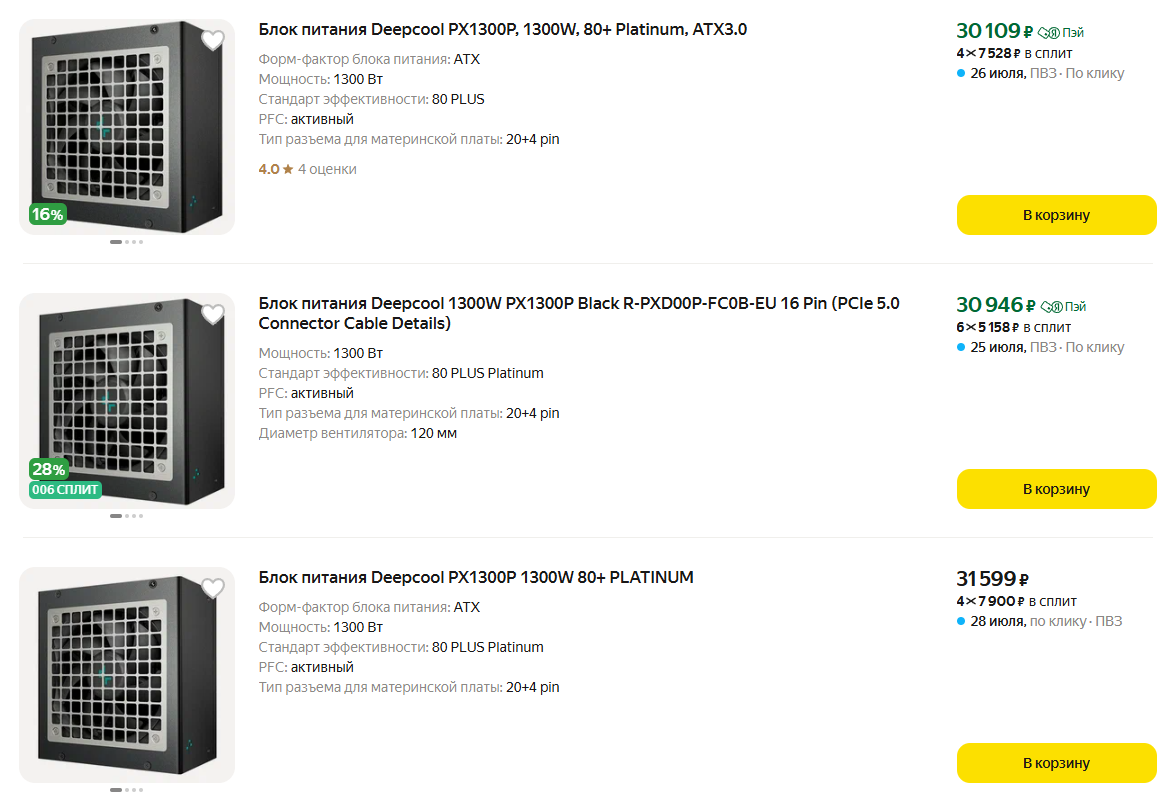Click carousel dots under first product image

tap(127, 242)
